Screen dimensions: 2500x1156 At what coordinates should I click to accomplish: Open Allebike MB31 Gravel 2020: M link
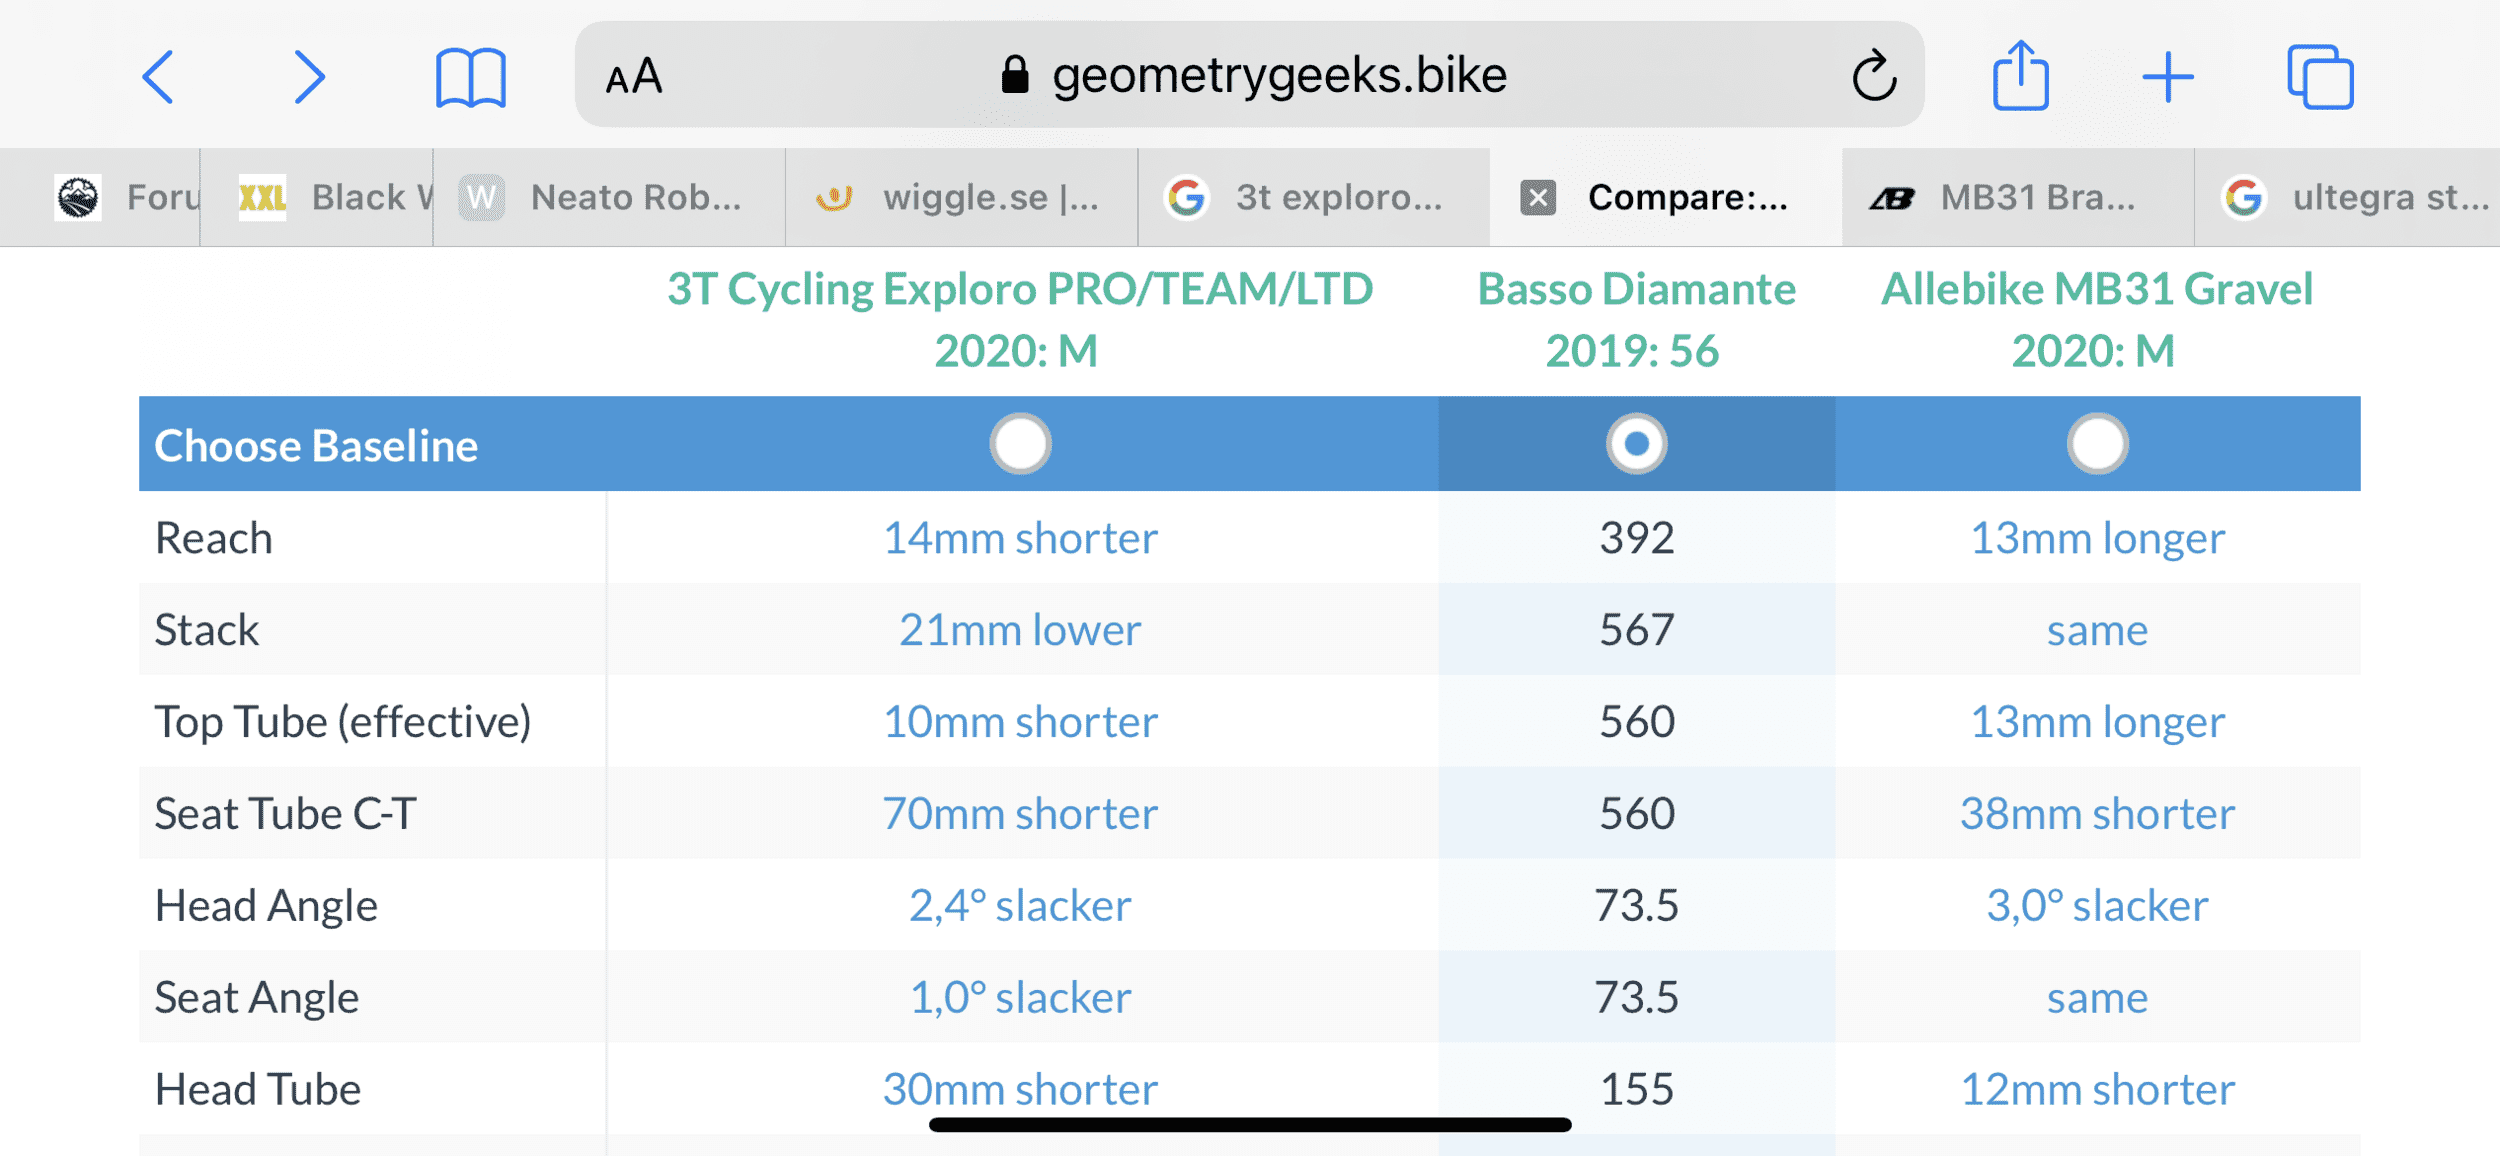pyautogui.click(x=2097, y=319)
